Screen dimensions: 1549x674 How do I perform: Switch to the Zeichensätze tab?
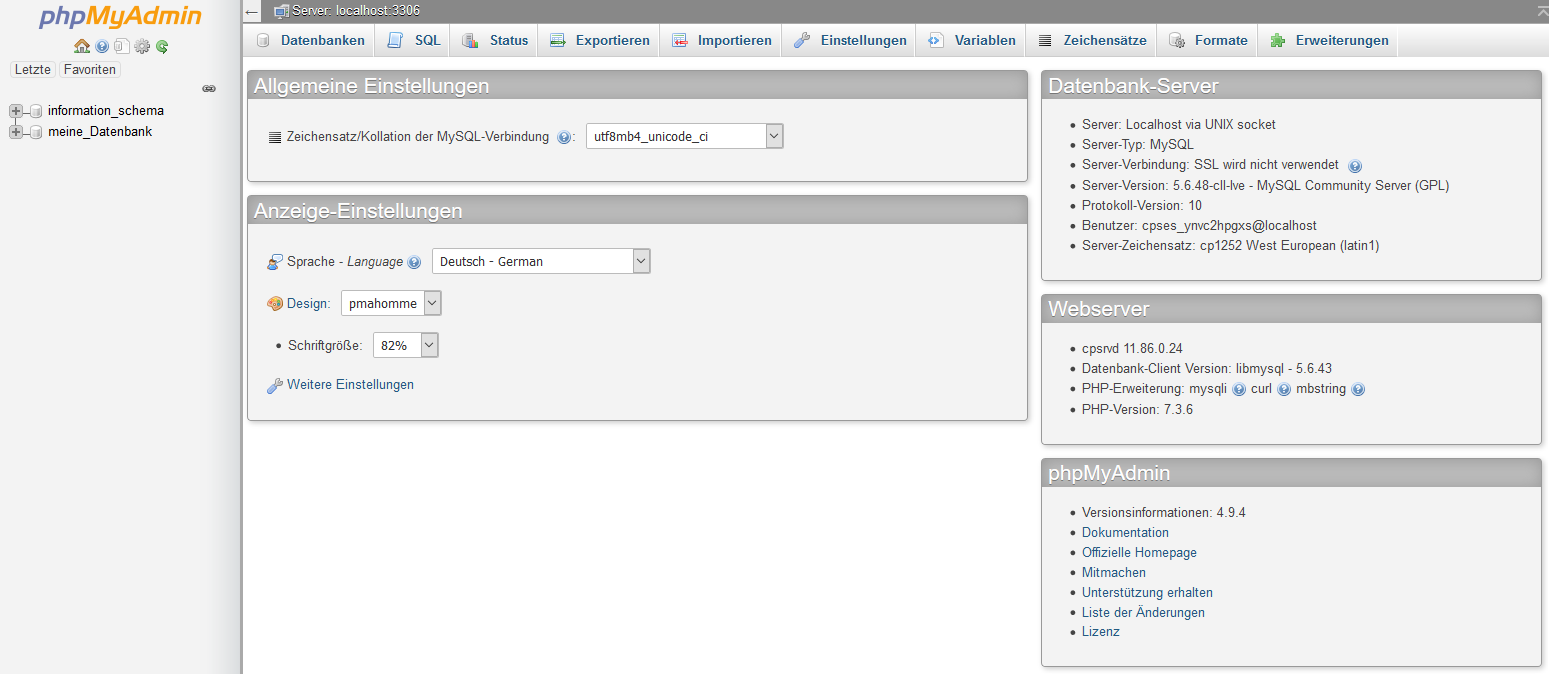click(x=1092, y=41)
